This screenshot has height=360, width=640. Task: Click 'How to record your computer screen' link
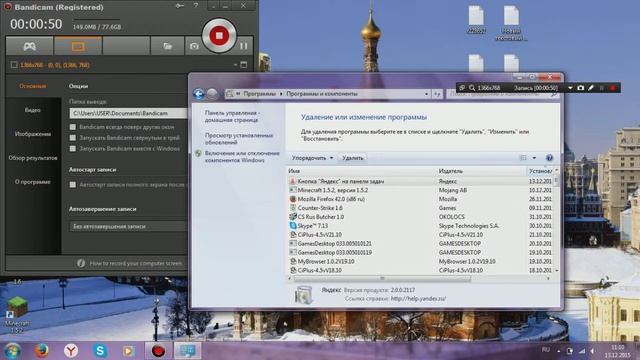pyautogui.click(x=136, y=263)
